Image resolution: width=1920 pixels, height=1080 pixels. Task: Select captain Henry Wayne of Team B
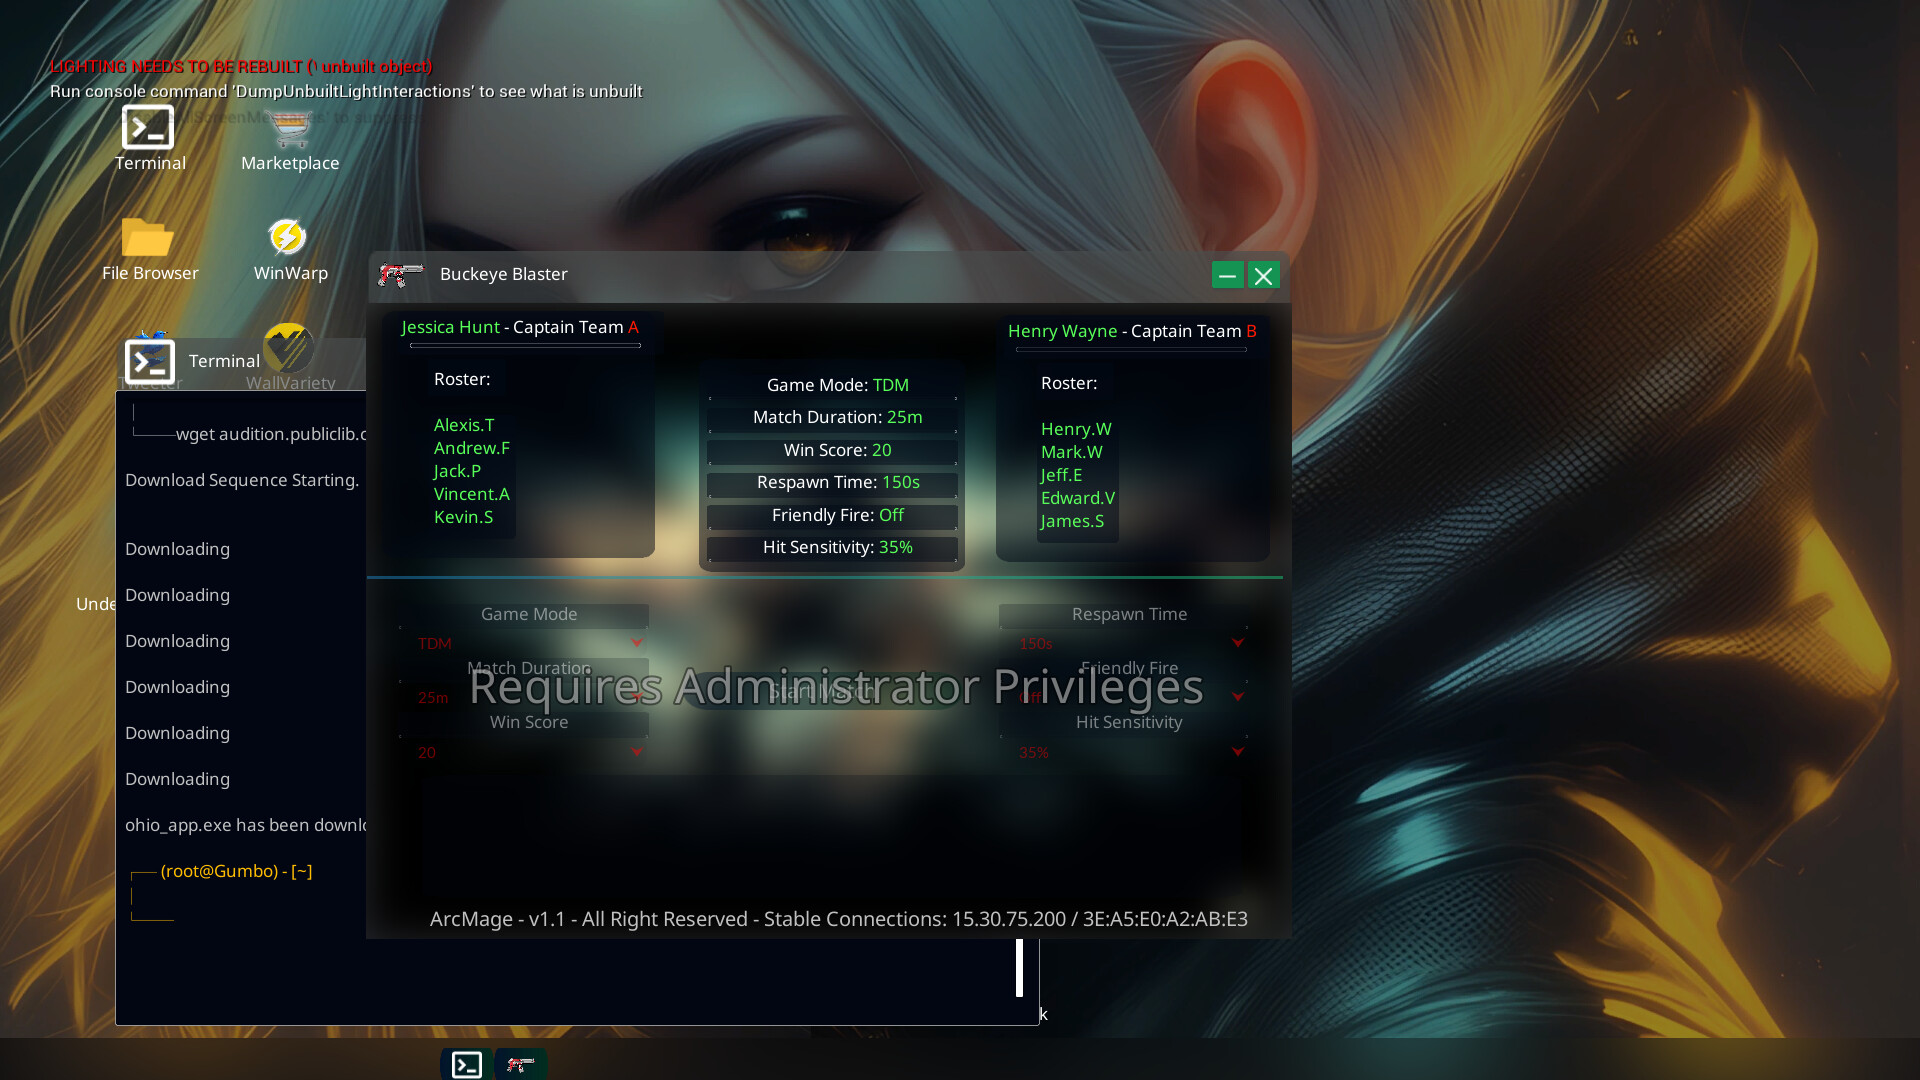click(x=1063, y=331)
